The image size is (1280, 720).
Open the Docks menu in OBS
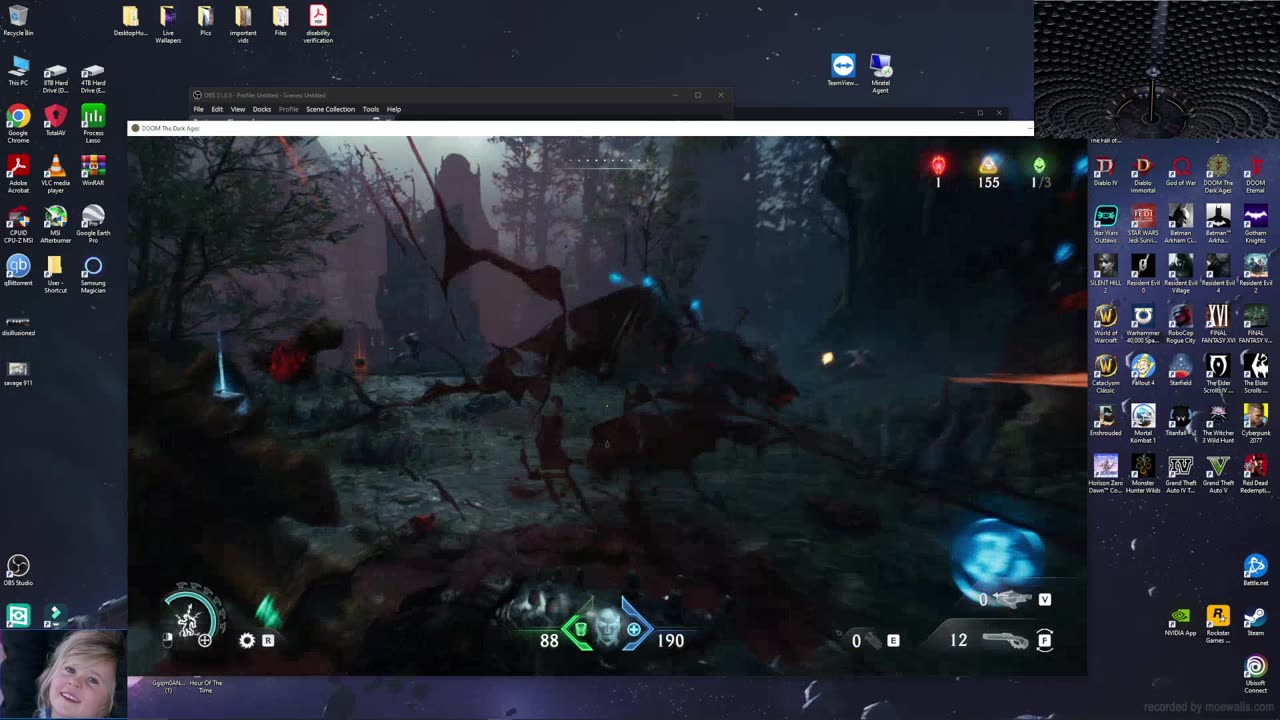[262, 109]
